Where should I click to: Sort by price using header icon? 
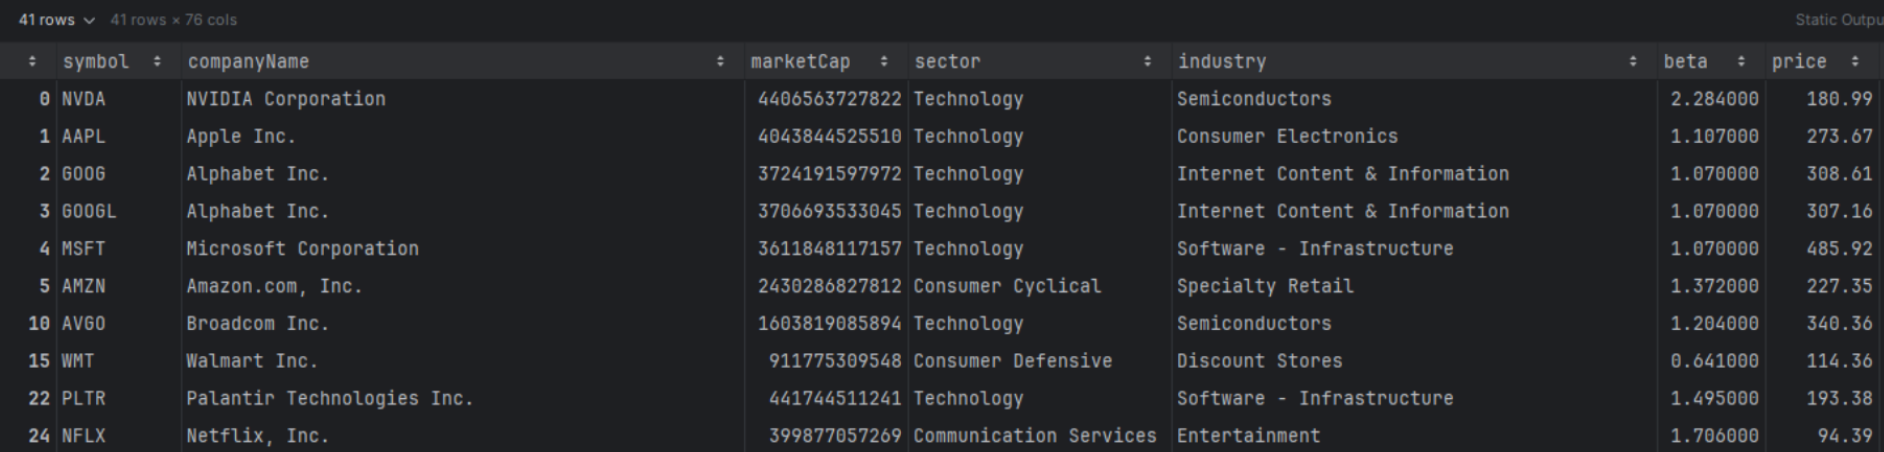point(1855,62)
